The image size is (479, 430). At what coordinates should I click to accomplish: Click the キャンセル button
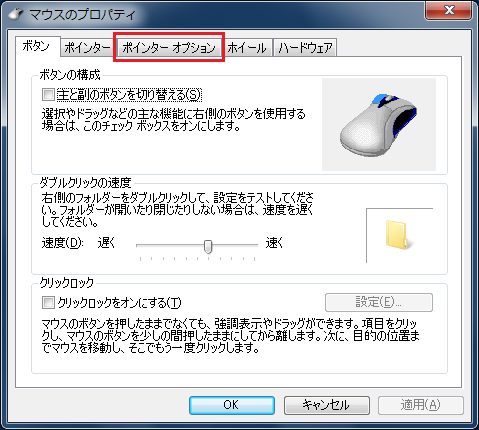(327, 405)
